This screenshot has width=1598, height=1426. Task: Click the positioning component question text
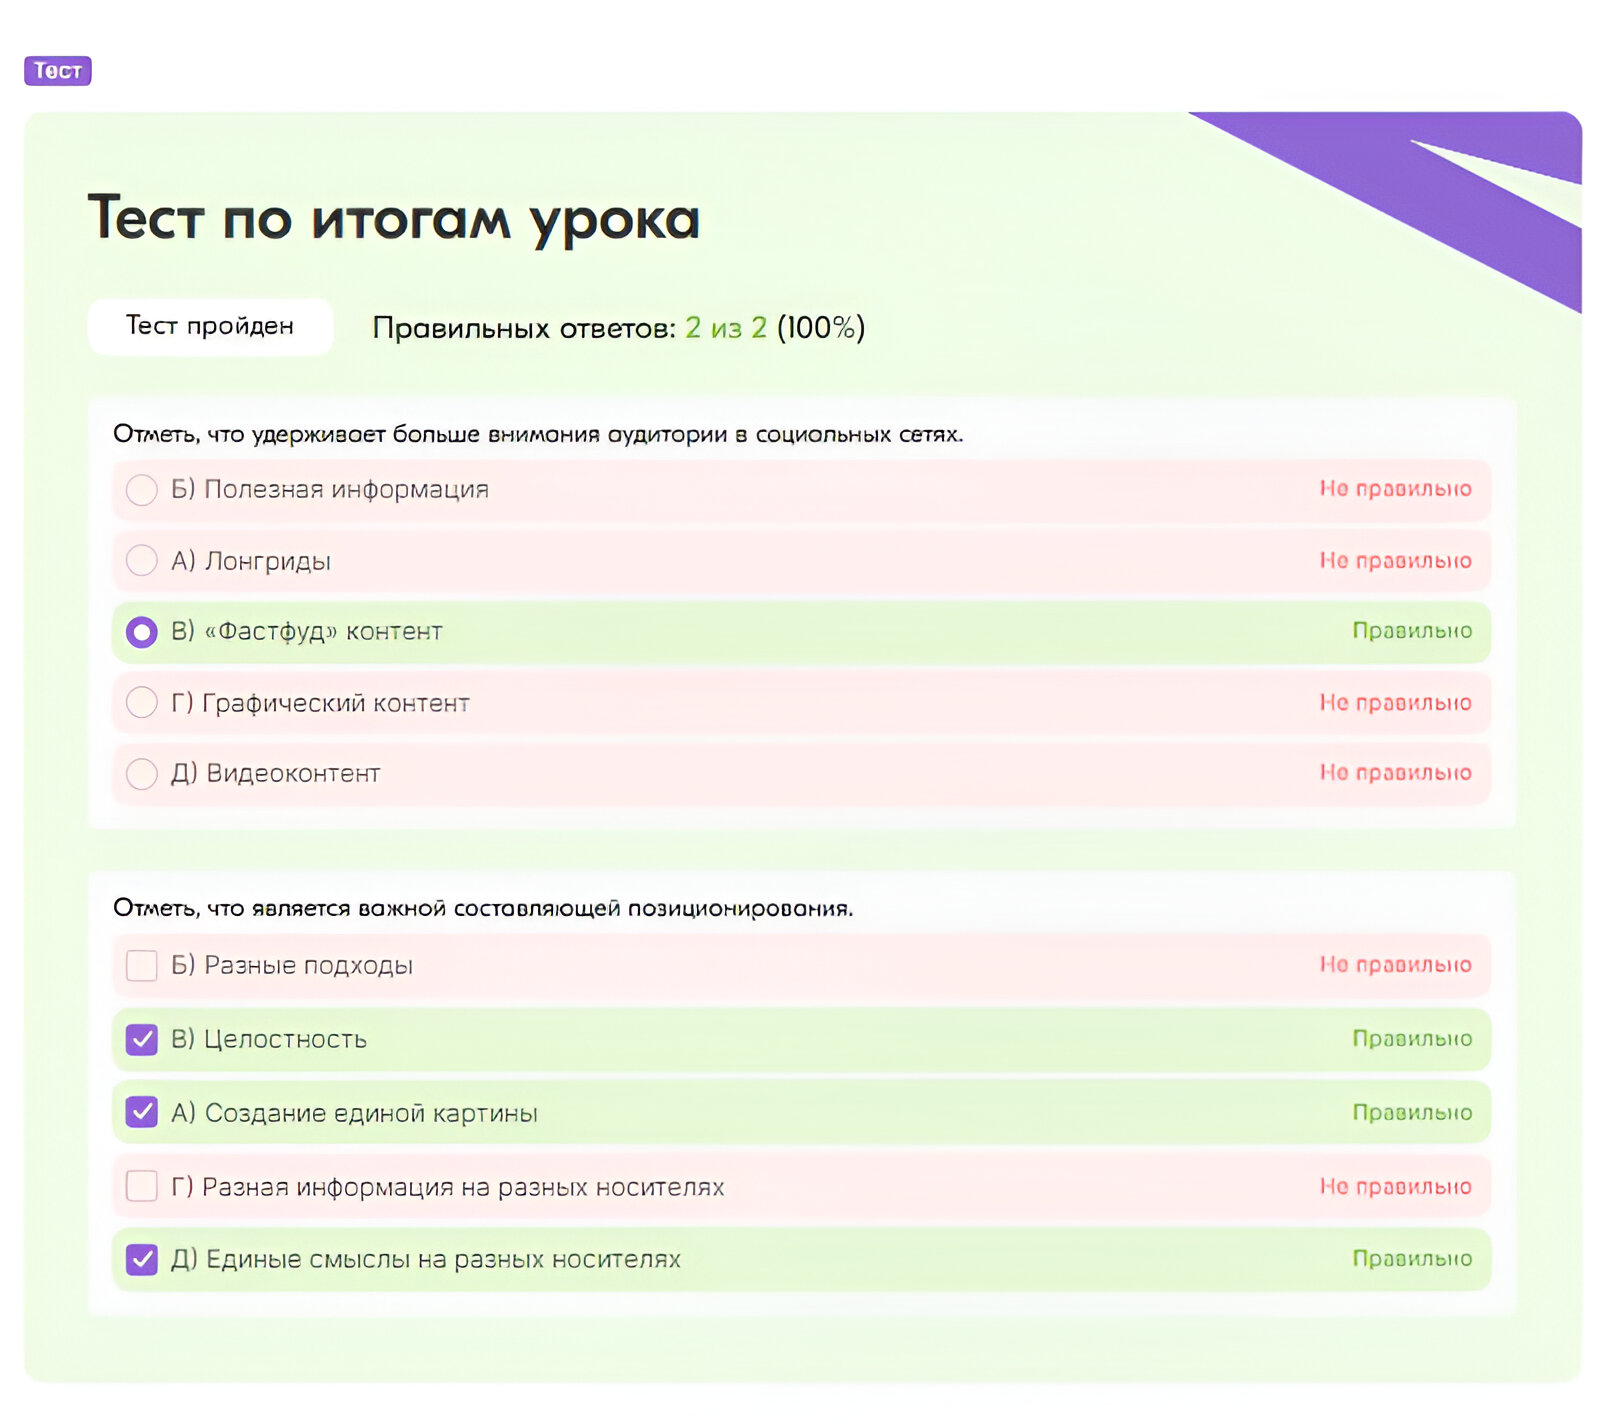(483, 909)
